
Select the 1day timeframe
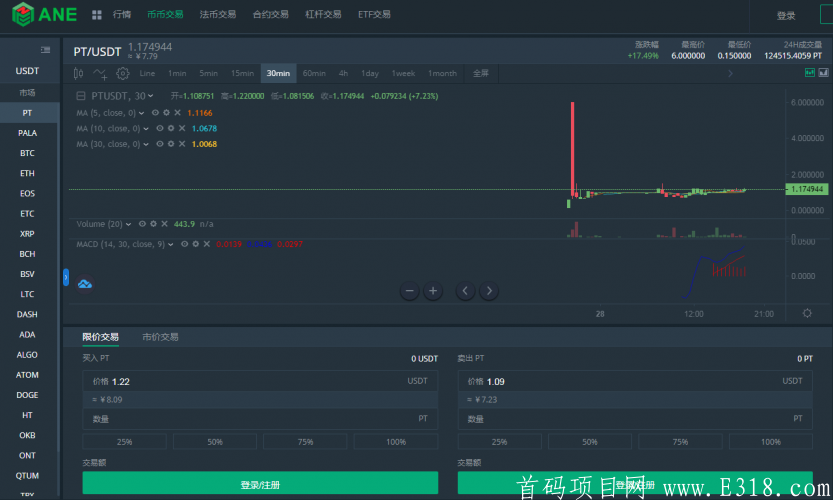370,73
